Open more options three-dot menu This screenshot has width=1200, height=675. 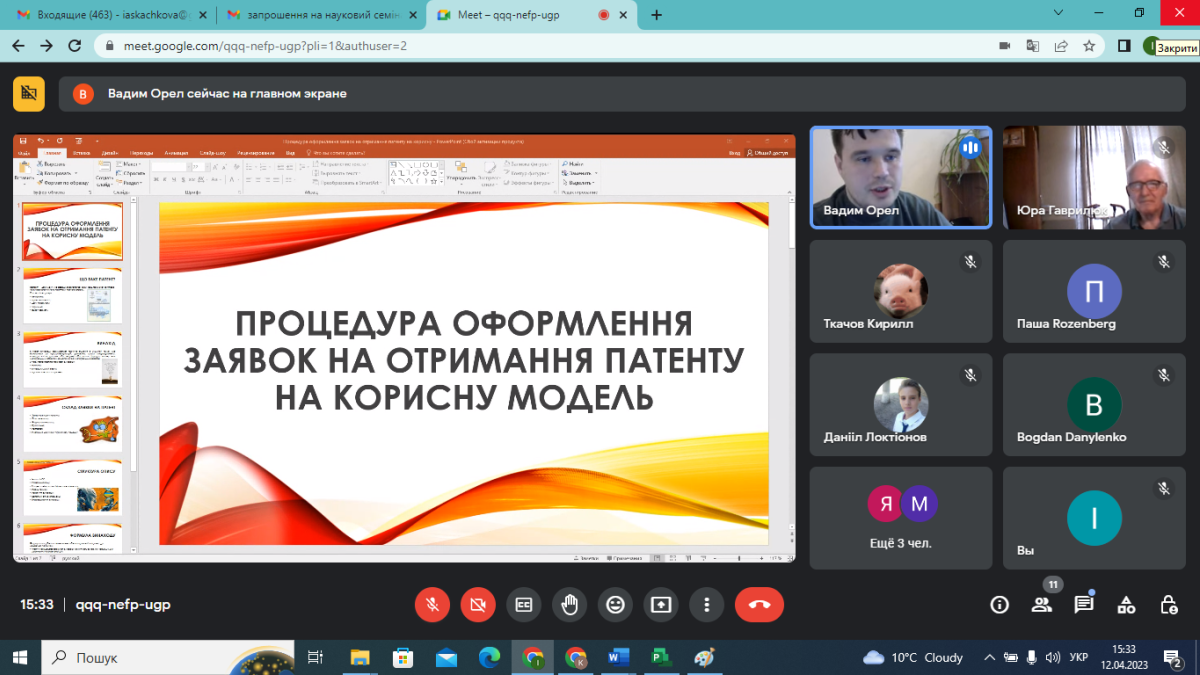coord(707,604)
